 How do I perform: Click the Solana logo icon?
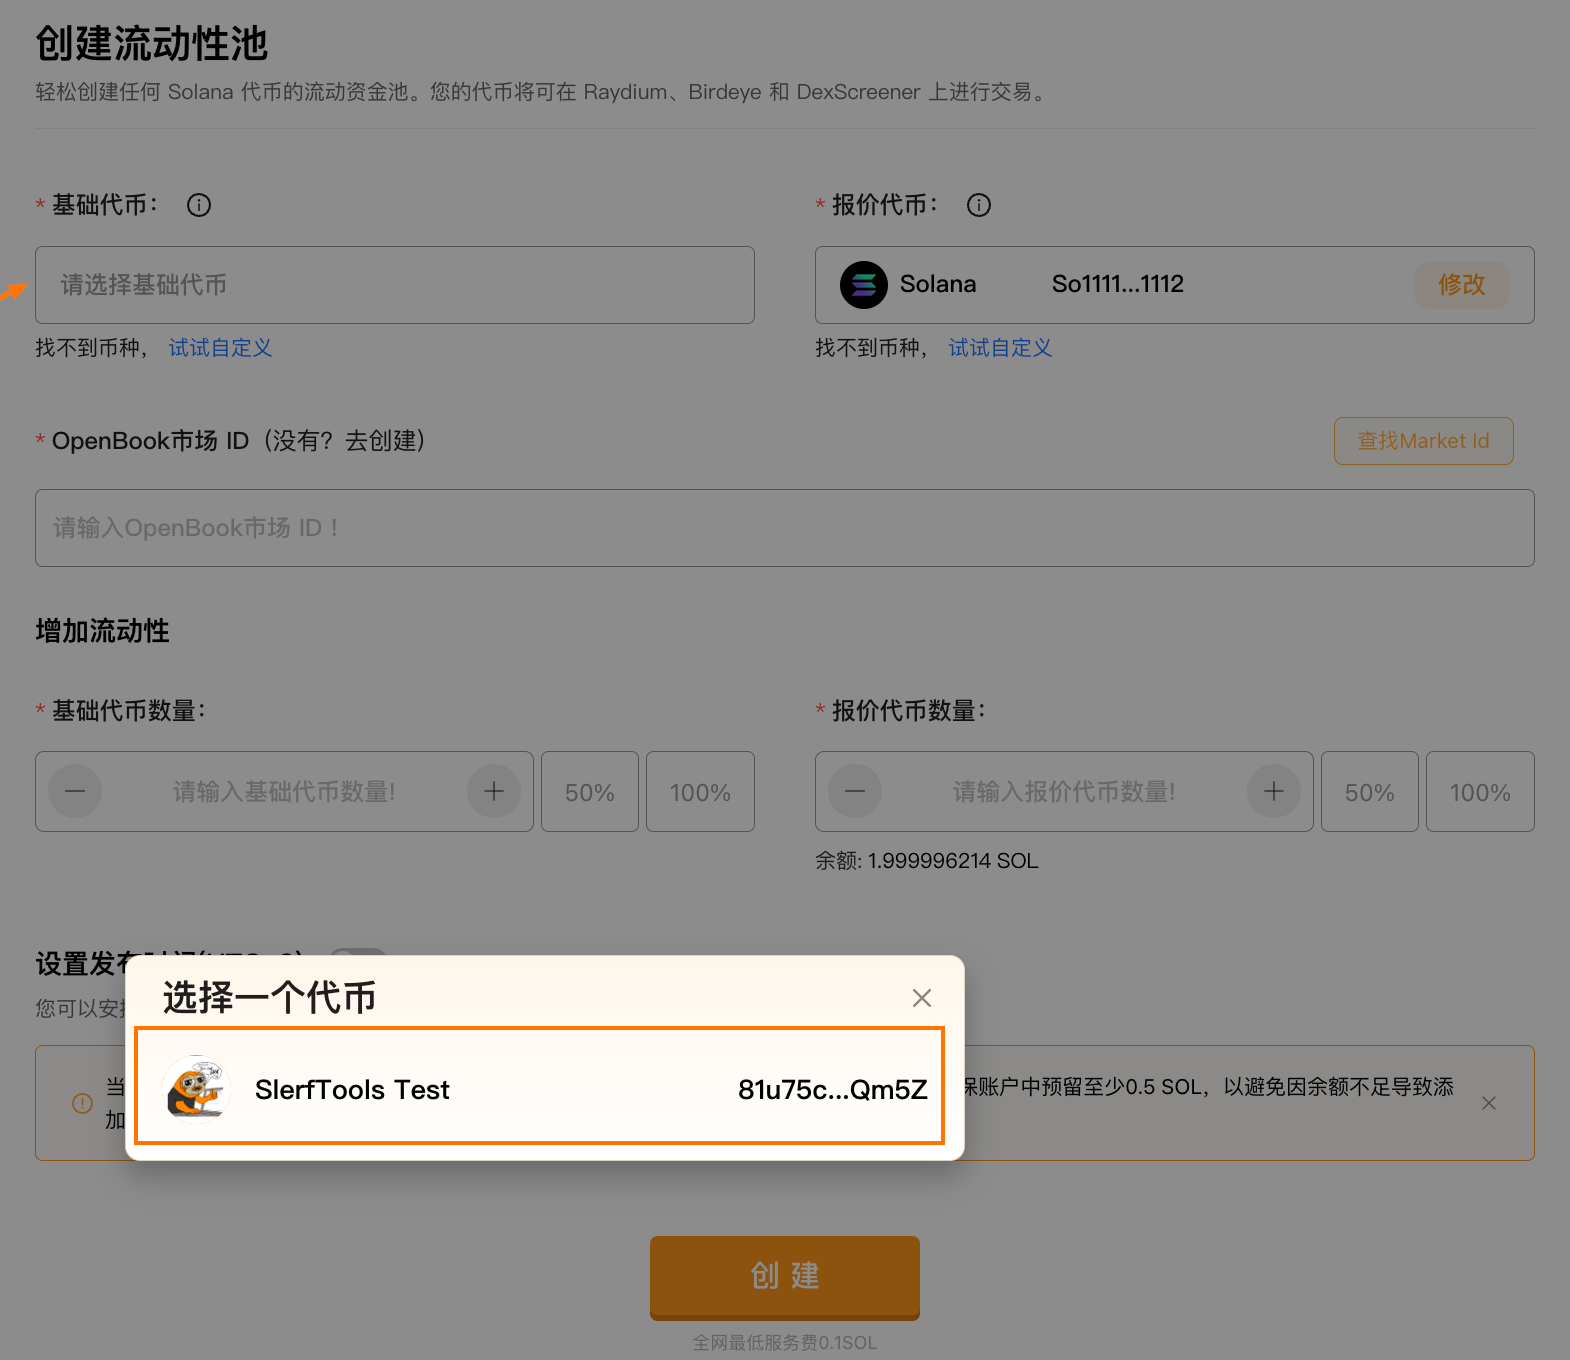click(864, 285)
